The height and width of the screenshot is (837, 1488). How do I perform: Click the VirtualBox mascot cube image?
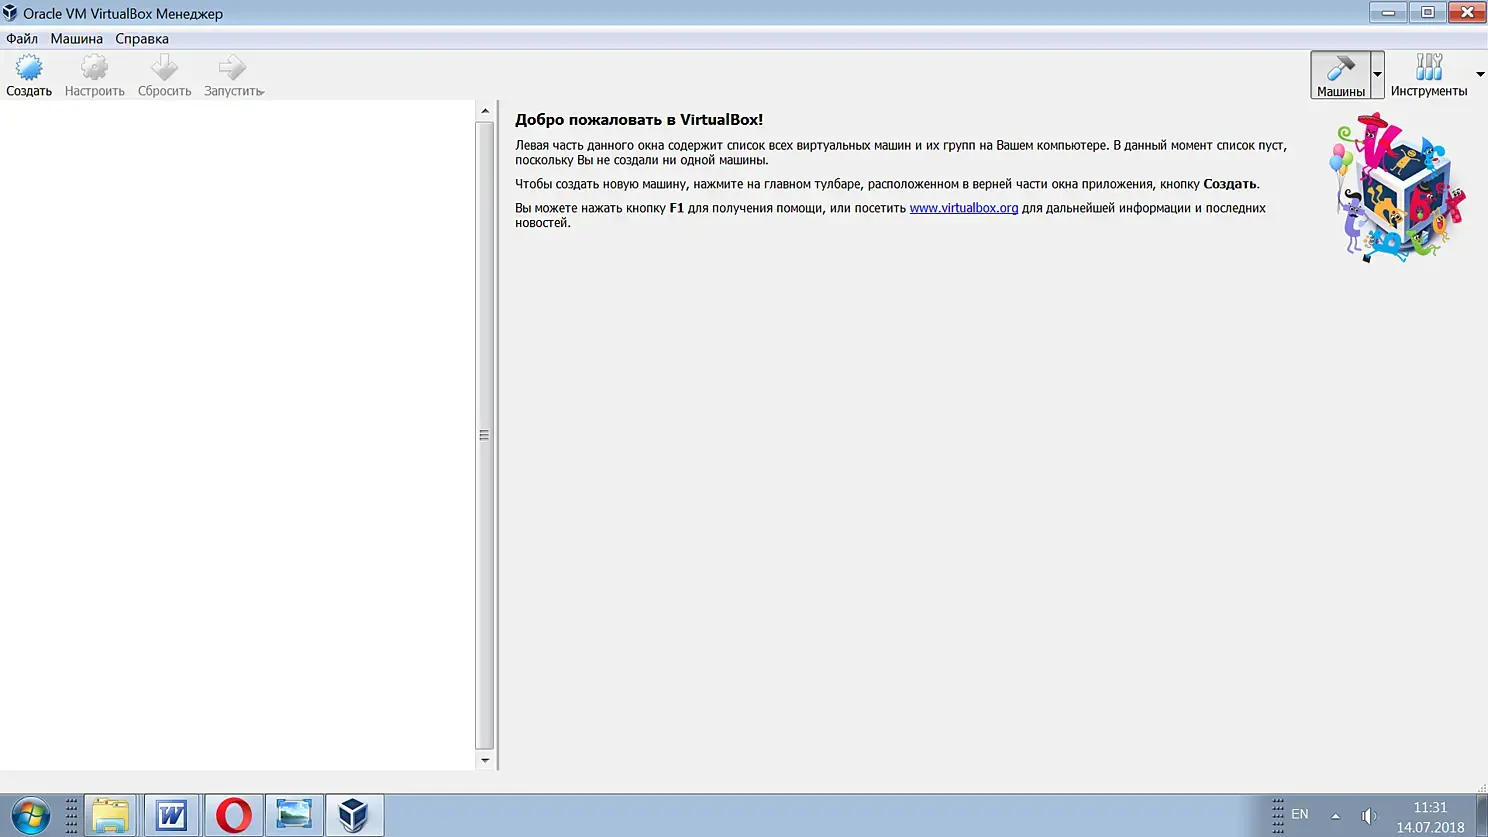click(1397, 188)
